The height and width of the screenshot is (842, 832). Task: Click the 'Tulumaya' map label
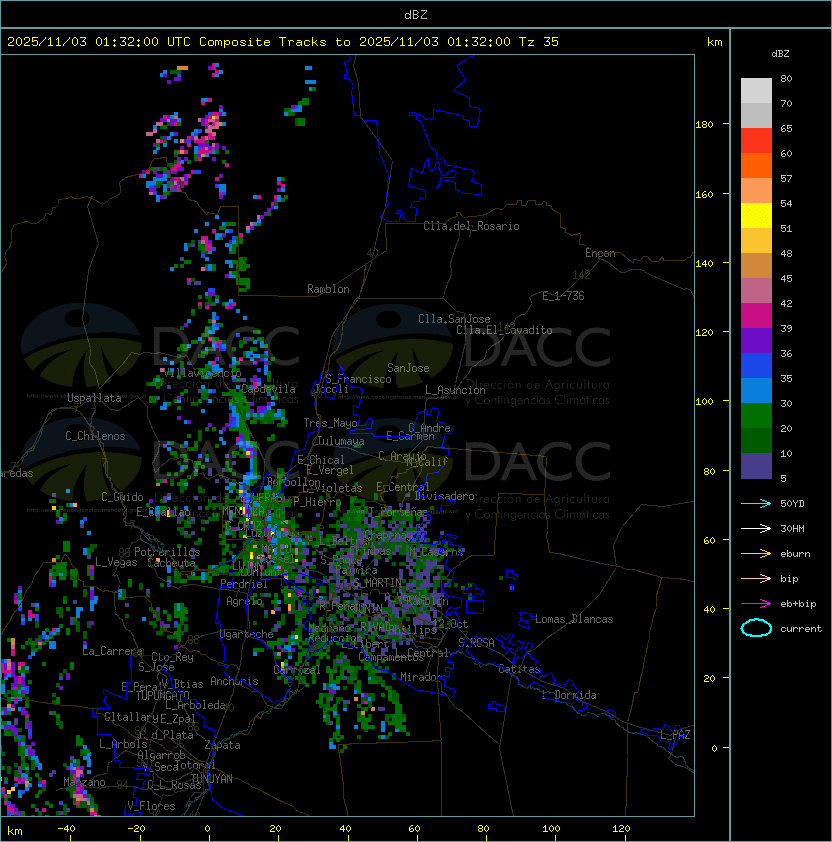[341, 441]
